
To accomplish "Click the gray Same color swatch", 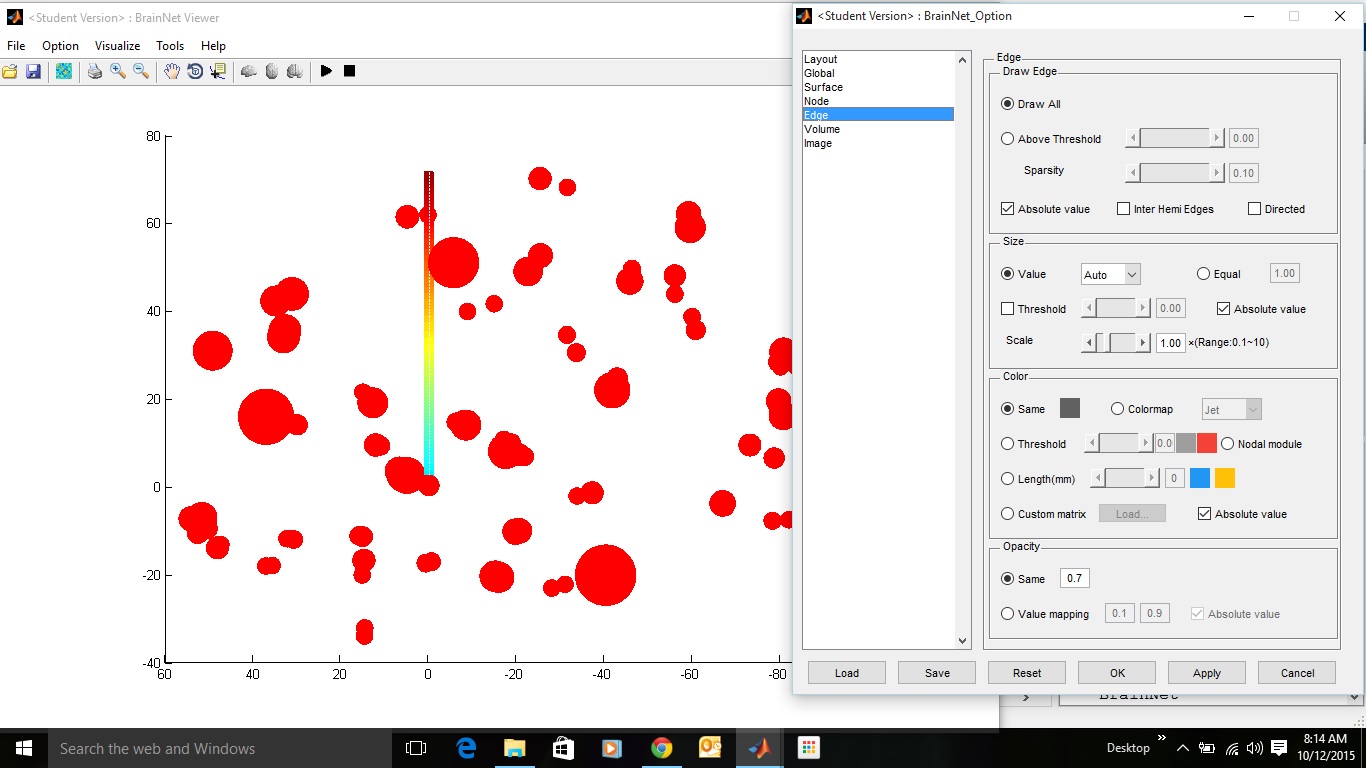I will pos(1070,408).
